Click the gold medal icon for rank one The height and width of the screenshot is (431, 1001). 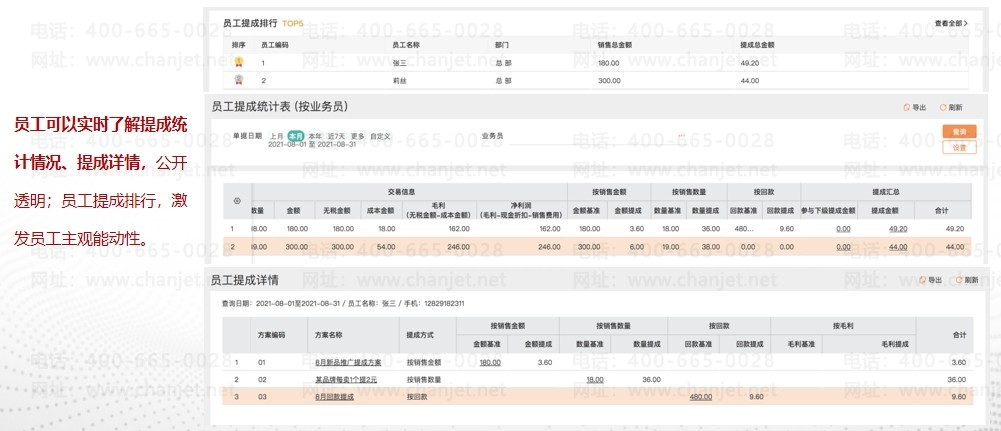click(x=239, y=62)
